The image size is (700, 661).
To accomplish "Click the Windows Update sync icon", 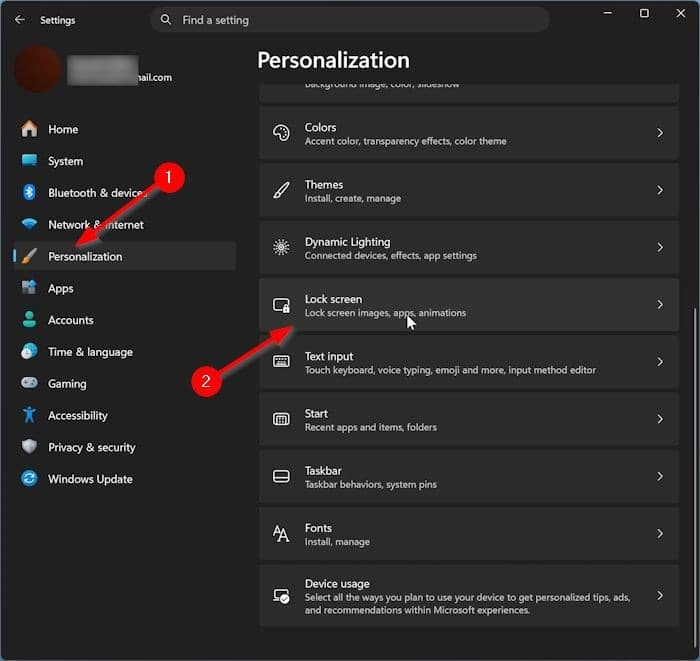I will tap(29, 479).
